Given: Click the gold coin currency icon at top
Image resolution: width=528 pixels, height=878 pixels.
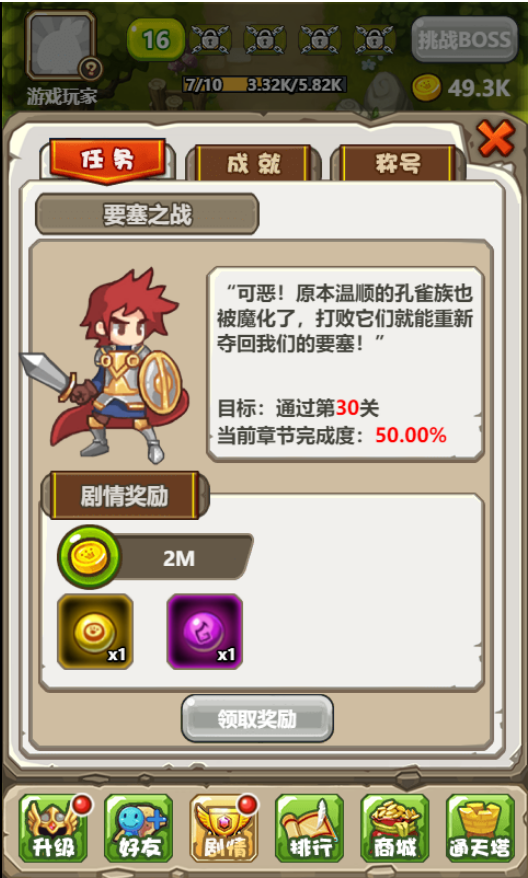Looking at the screenshot, I should (x=427, y=88).
